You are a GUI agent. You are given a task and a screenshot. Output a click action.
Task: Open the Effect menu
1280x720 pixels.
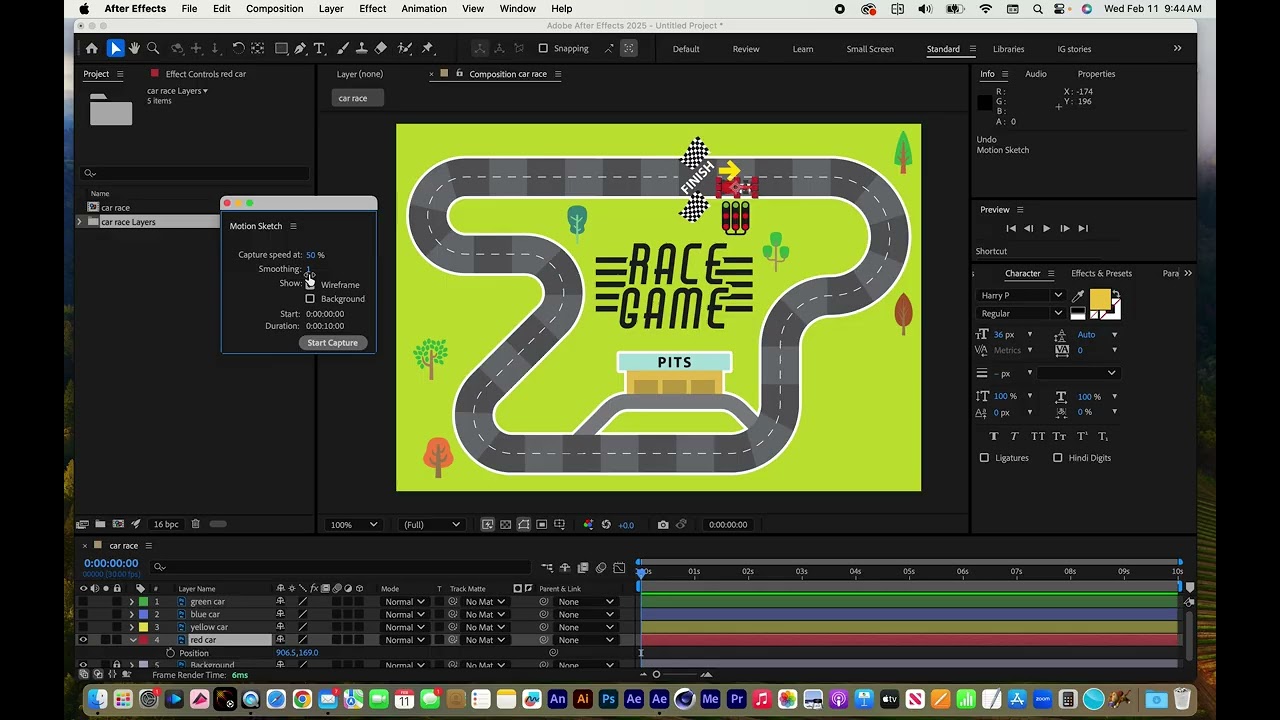point(373,9)
